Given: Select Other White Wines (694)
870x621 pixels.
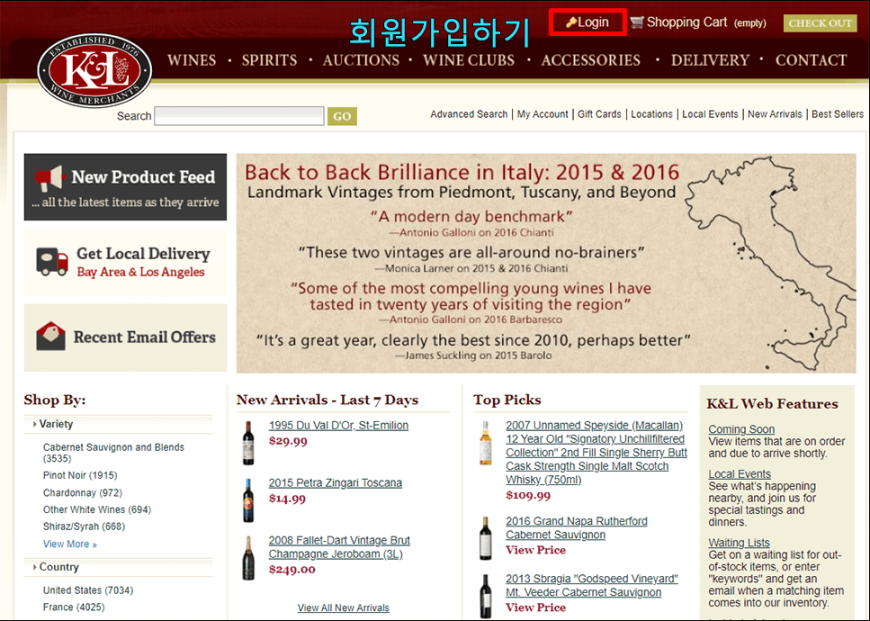Looking at the screenshot, I should pos(97,509).
